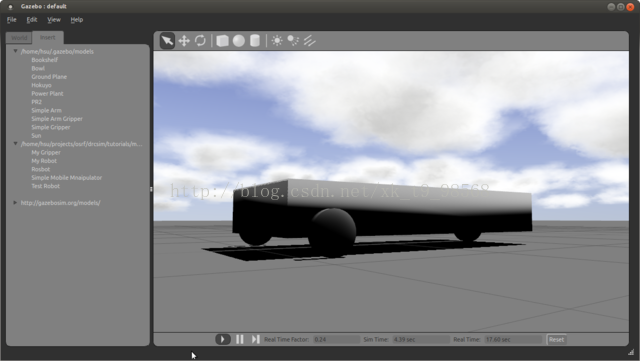Add a spot light
Screen dimensions: 640x361
click(293, 40)
